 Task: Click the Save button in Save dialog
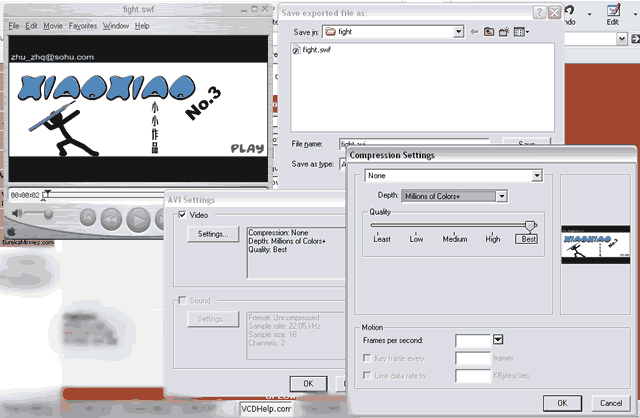tap(526, 143)
